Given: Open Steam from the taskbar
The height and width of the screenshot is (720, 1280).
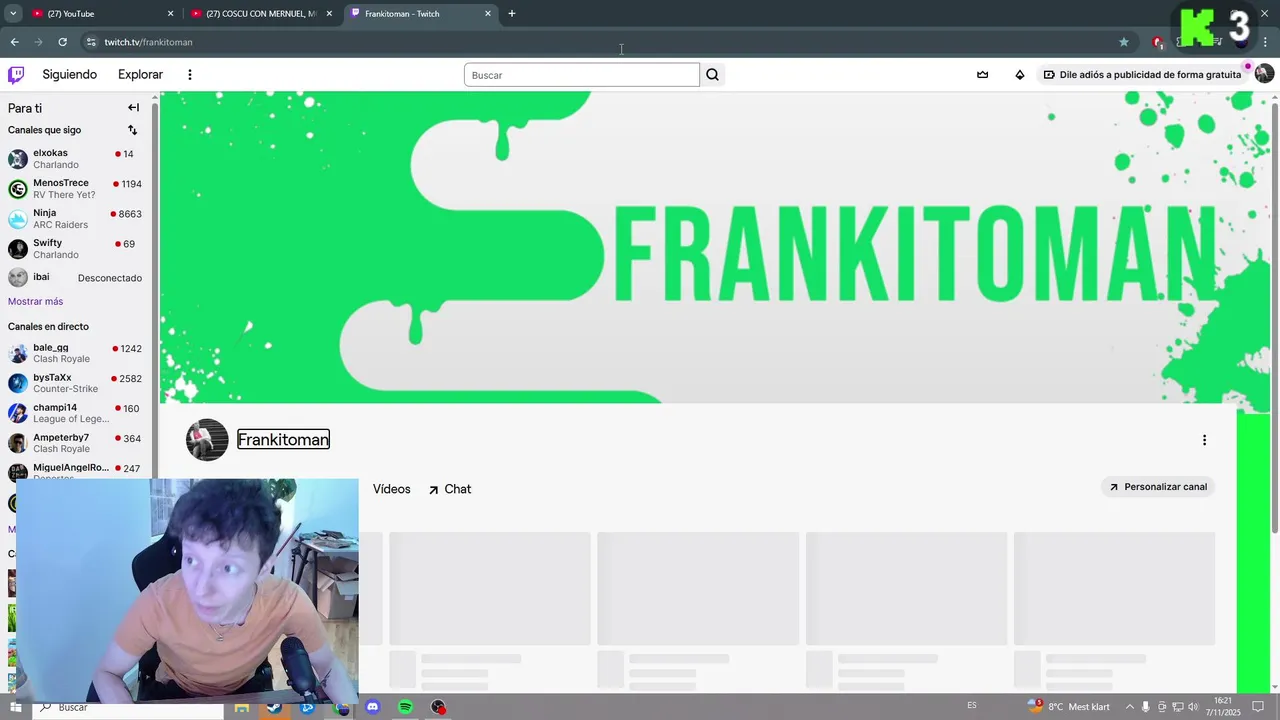Looking at the screenshot, I should 274,707.
